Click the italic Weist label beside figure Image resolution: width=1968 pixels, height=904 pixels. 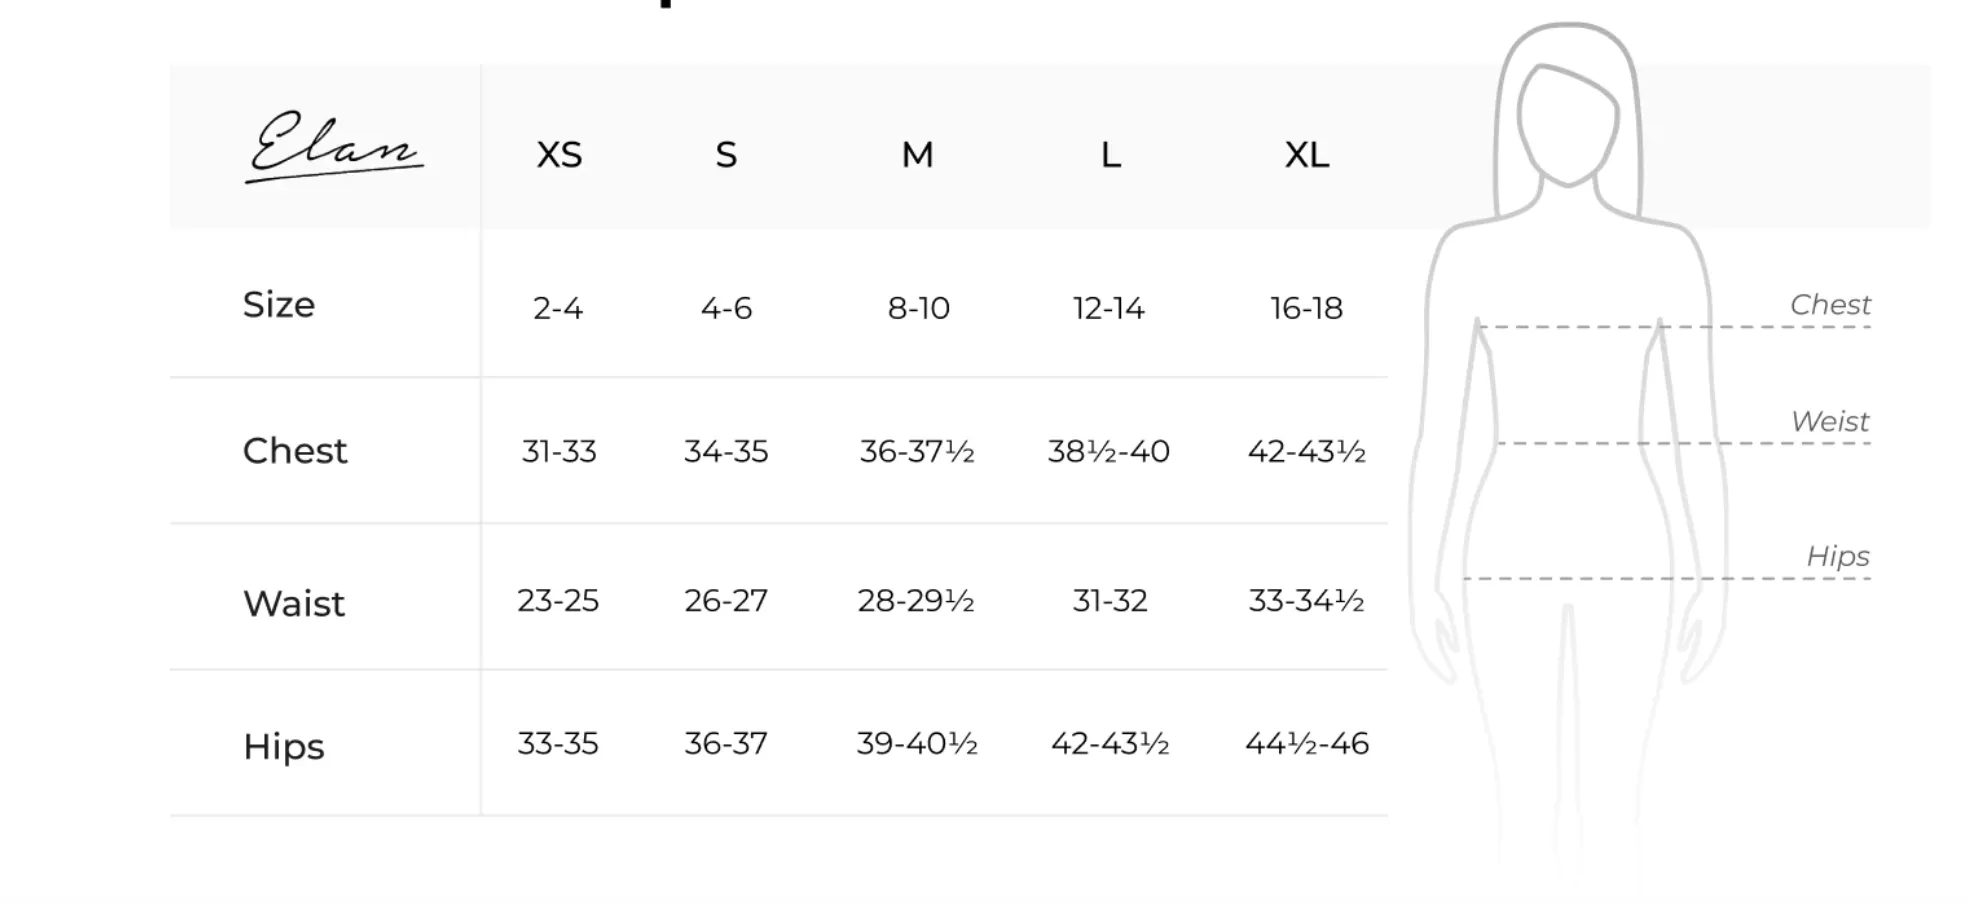tap(1830, 421)
